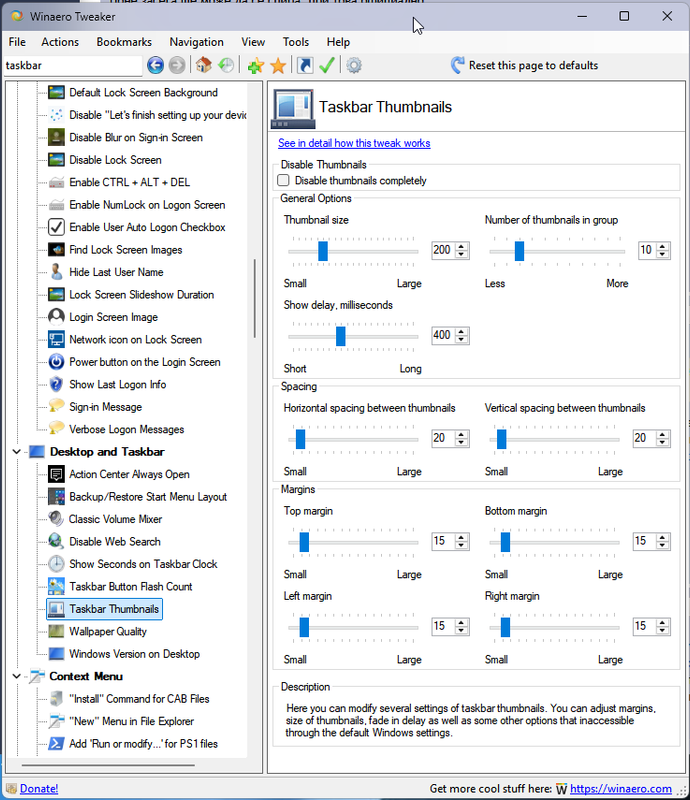Select Lock Screen Slideshow Duration item
Screen dimensions: 690x800
point(141,294)
